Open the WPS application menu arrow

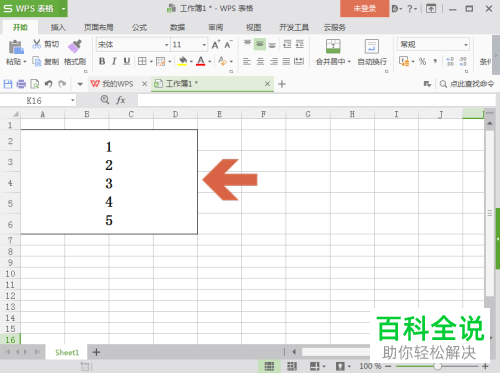(63, 8)
